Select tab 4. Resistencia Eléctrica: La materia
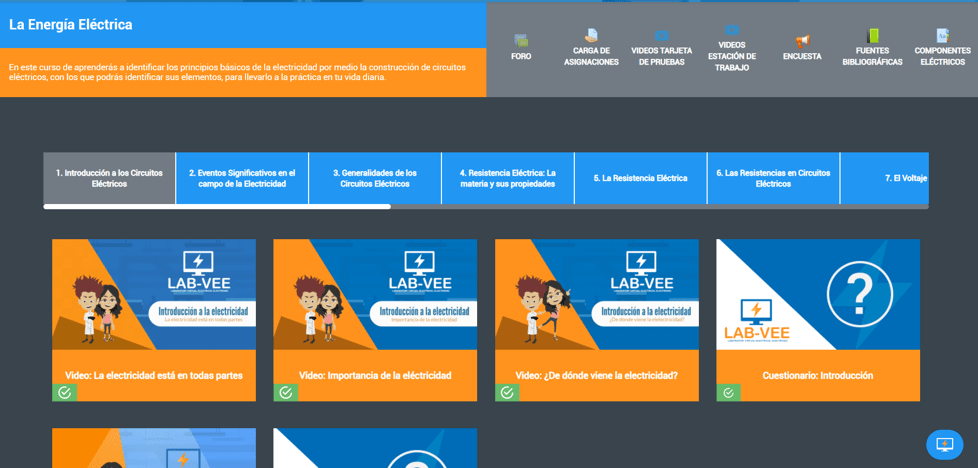The image size is (978, 468). pos(508,178)
